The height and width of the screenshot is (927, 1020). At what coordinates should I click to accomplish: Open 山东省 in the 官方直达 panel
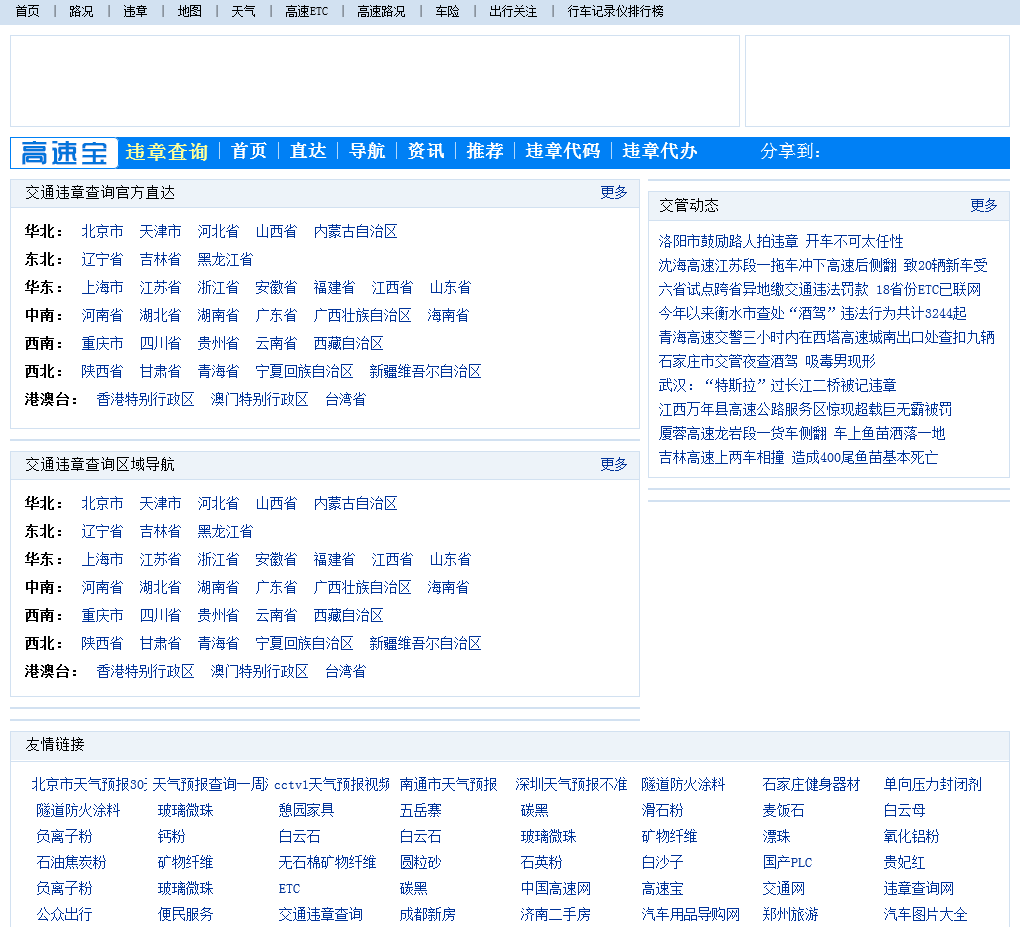pyautogui.click(x=450, y=288)
